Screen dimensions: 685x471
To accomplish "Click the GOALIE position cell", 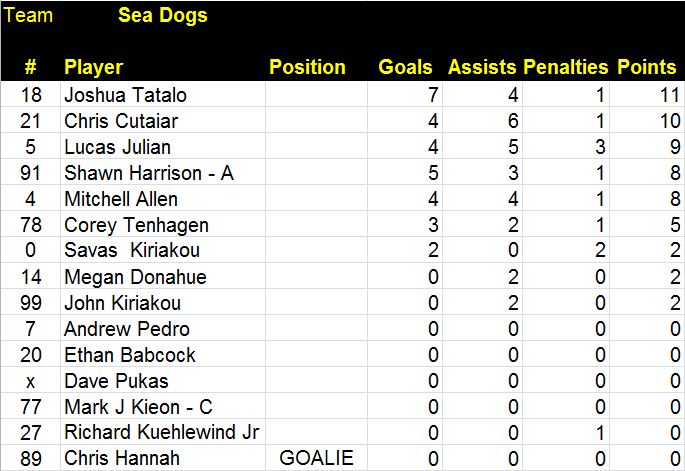I will point(316,458).
